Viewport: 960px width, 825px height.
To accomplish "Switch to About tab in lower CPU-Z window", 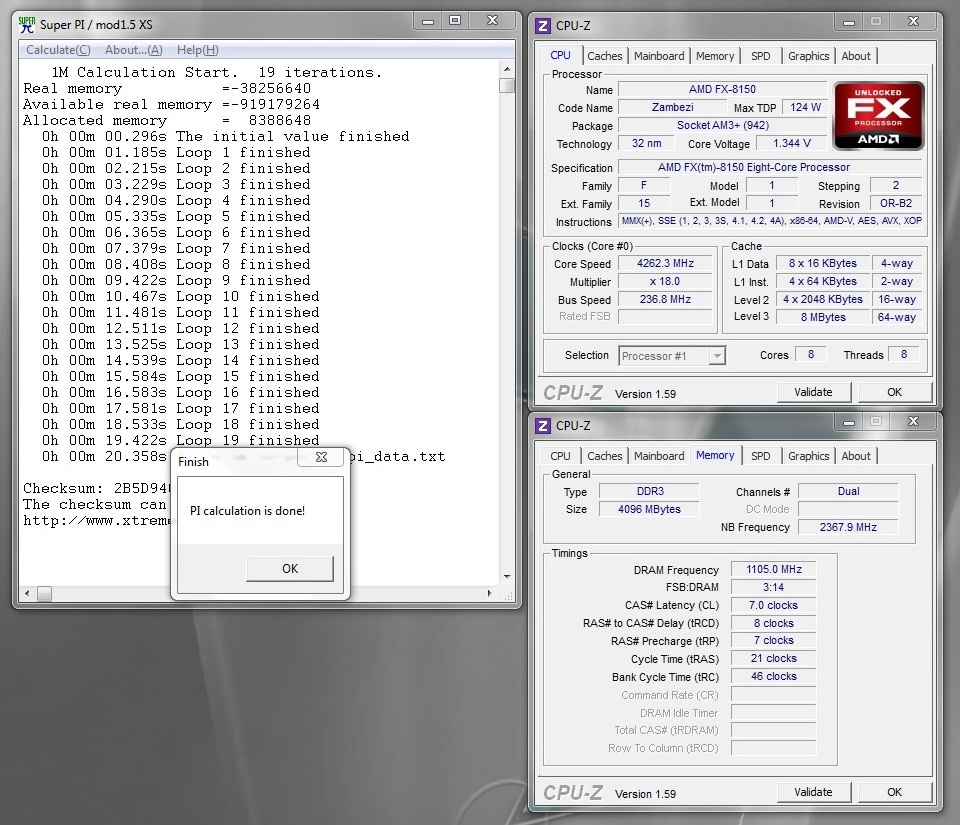I will (x=855, y=456).
